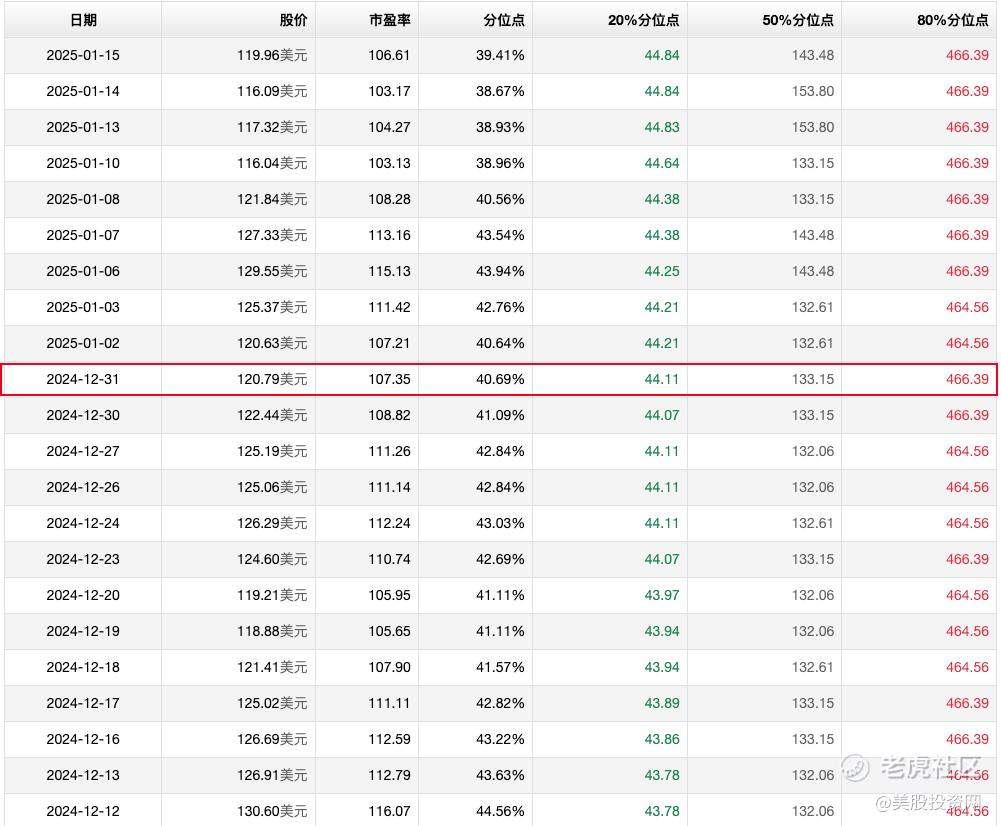
Task: Click the @美股投资网 watermark text
Action: [x=928, y=802]
